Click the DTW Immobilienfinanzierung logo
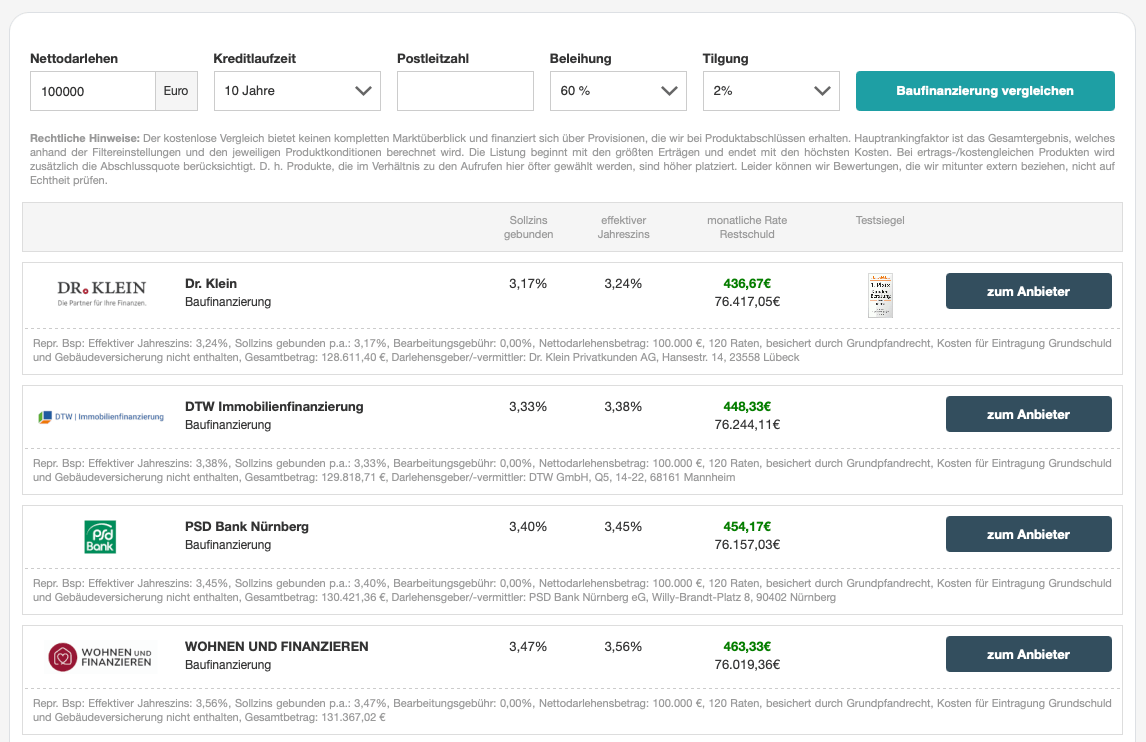This screenshot has height=742, width=1146. coord(101,416)
